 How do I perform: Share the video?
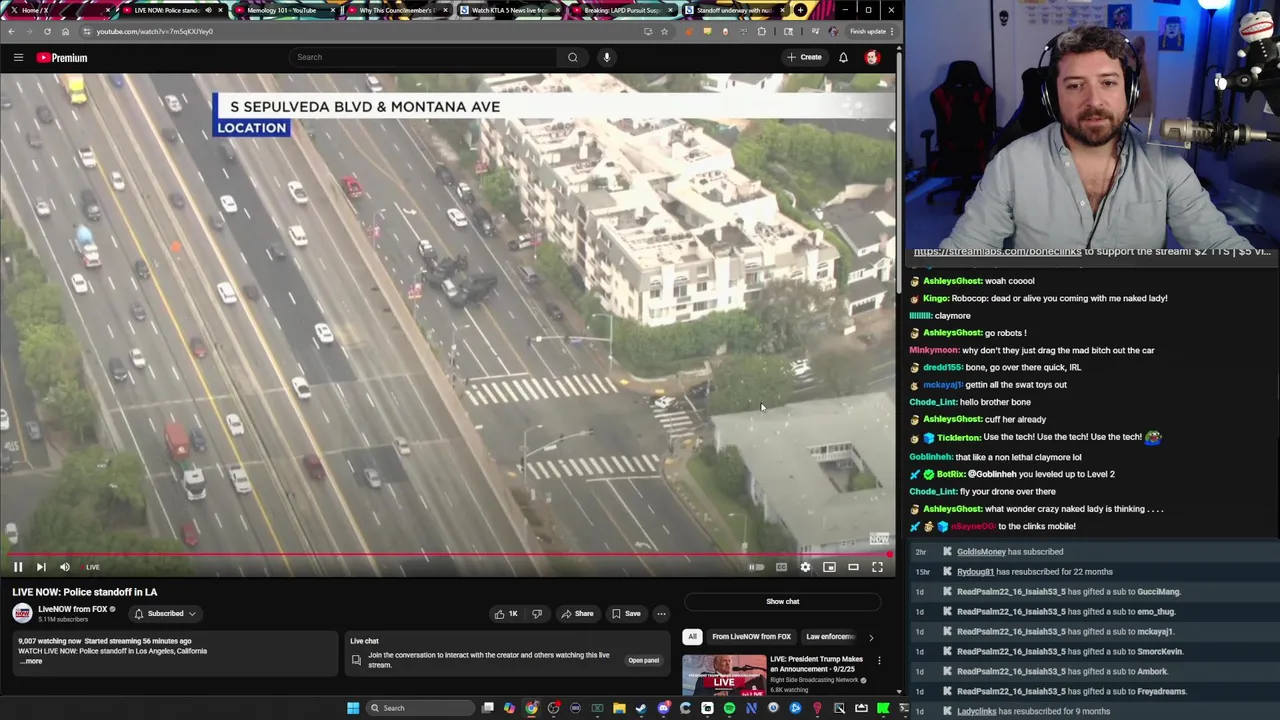(577, 614)
